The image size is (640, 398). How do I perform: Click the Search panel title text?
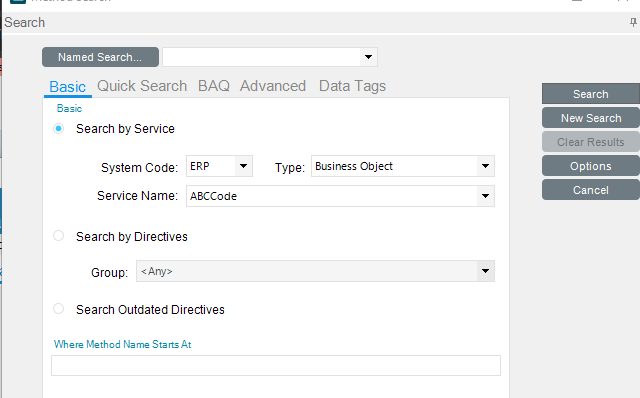point(24,22)
